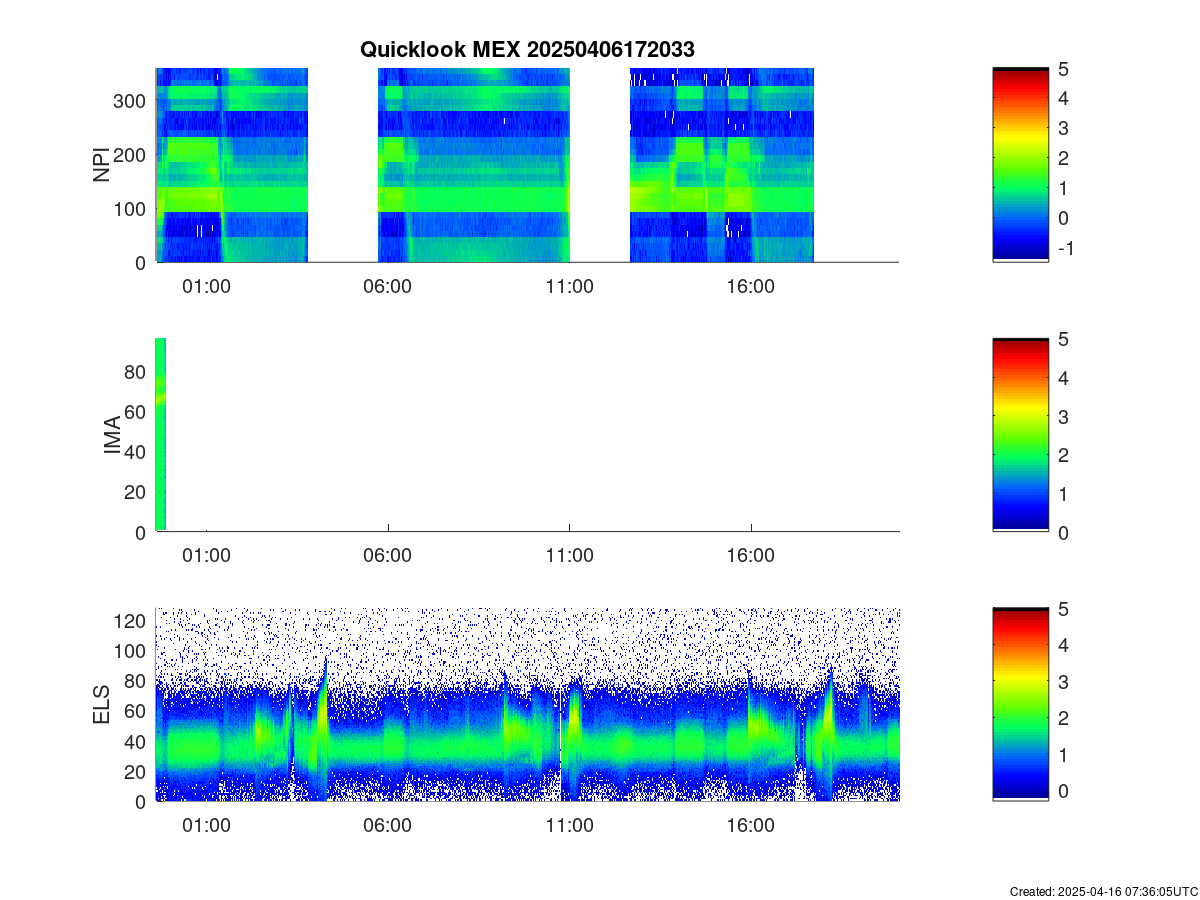Click the "16:00" time label under IMA panel
Viewport: 1200px width, 900px height.
tap(751, 555)
